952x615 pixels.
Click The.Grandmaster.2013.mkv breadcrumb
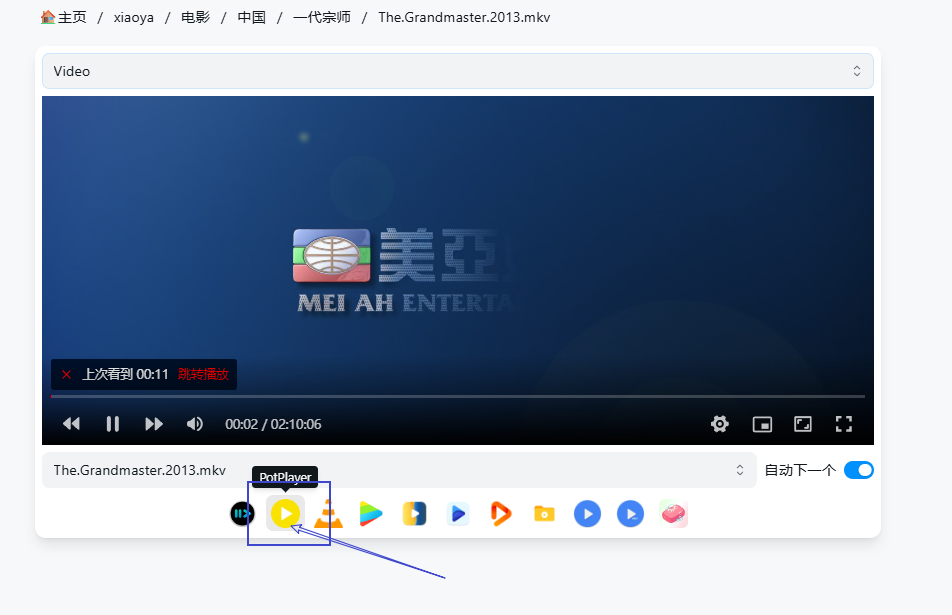(x=464, y=17)
